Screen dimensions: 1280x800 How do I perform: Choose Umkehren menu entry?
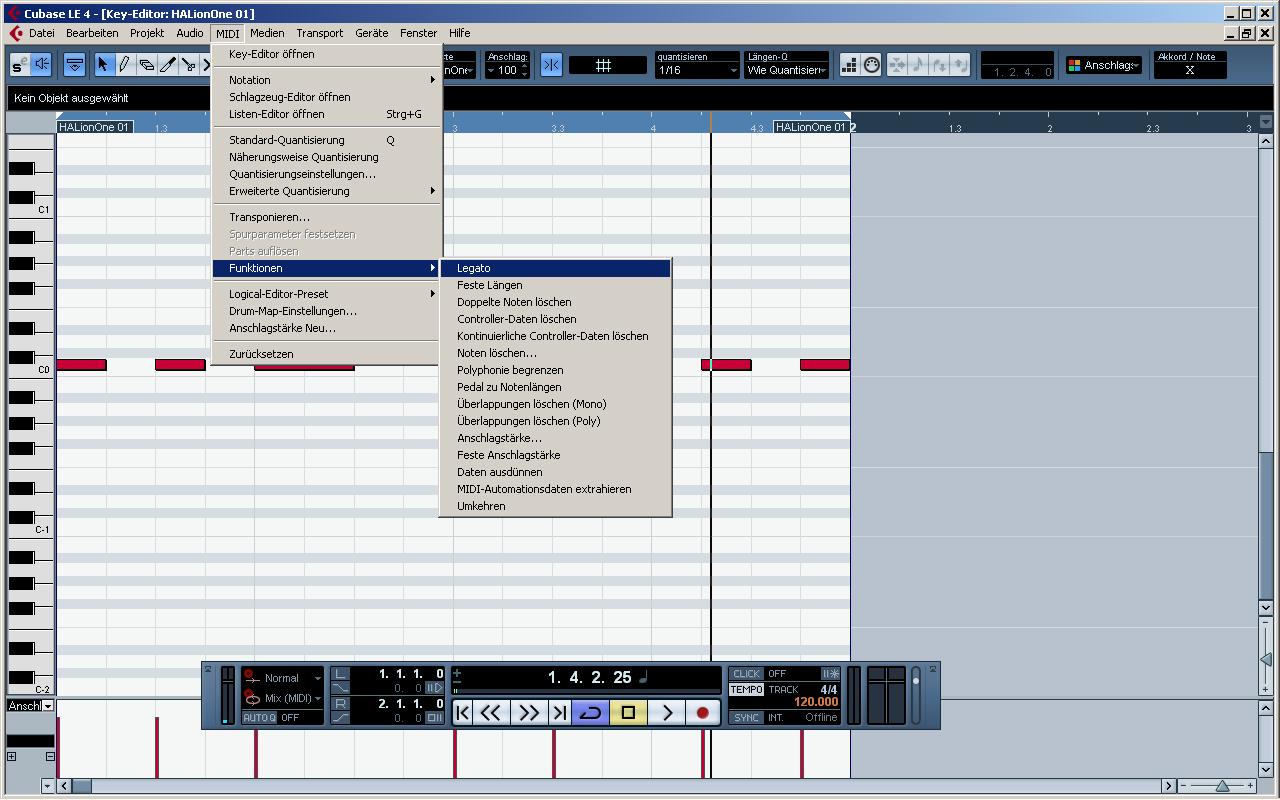click(556, 506)
